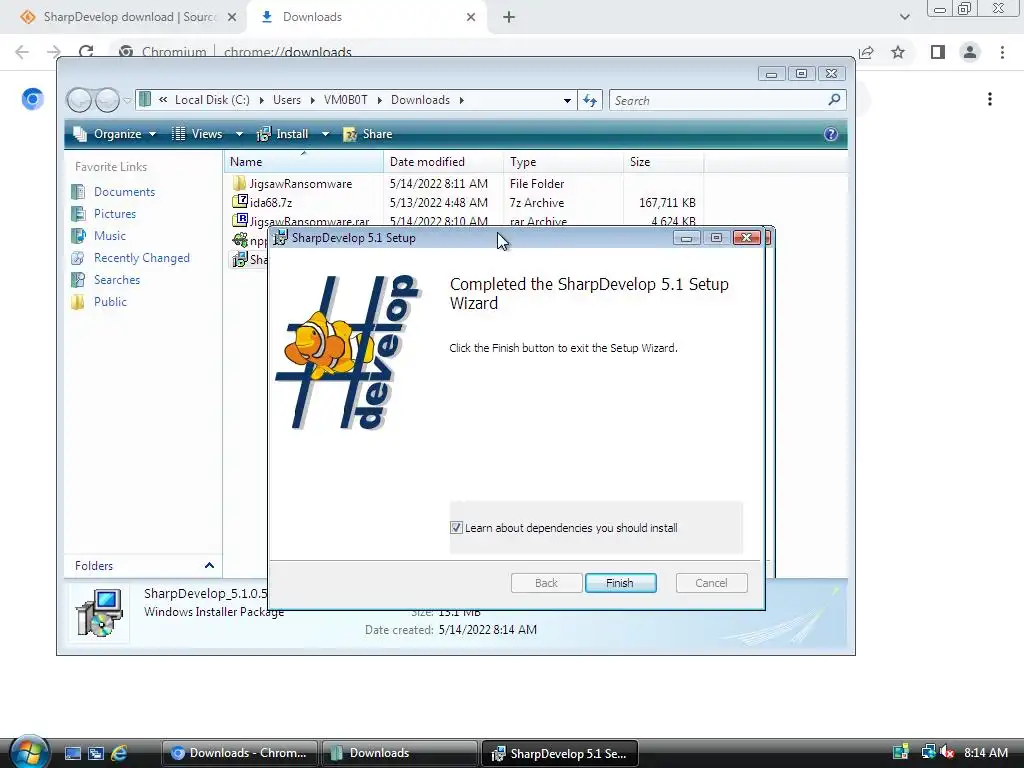The width and height of the screenshot is (1024, 768).
Task: Click taskbar clock 8:14 AM
Action: click(x=986, y=753)
